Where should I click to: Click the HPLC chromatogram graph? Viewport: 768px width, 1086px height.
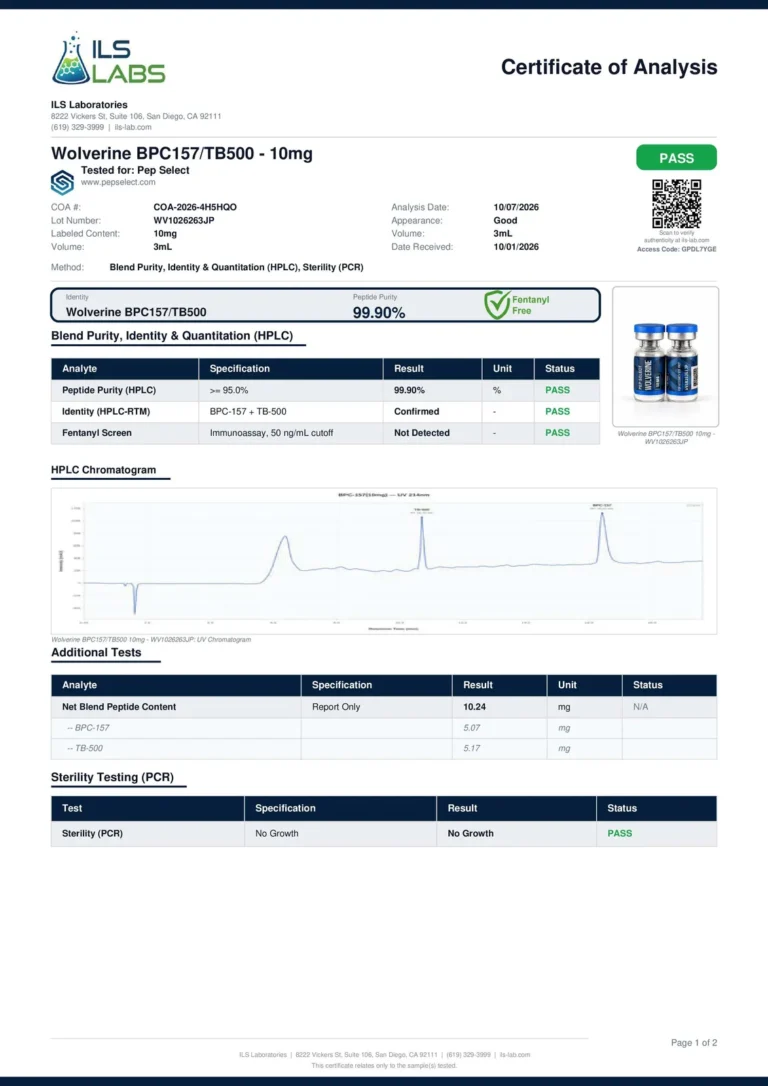(x=384, y=561)
